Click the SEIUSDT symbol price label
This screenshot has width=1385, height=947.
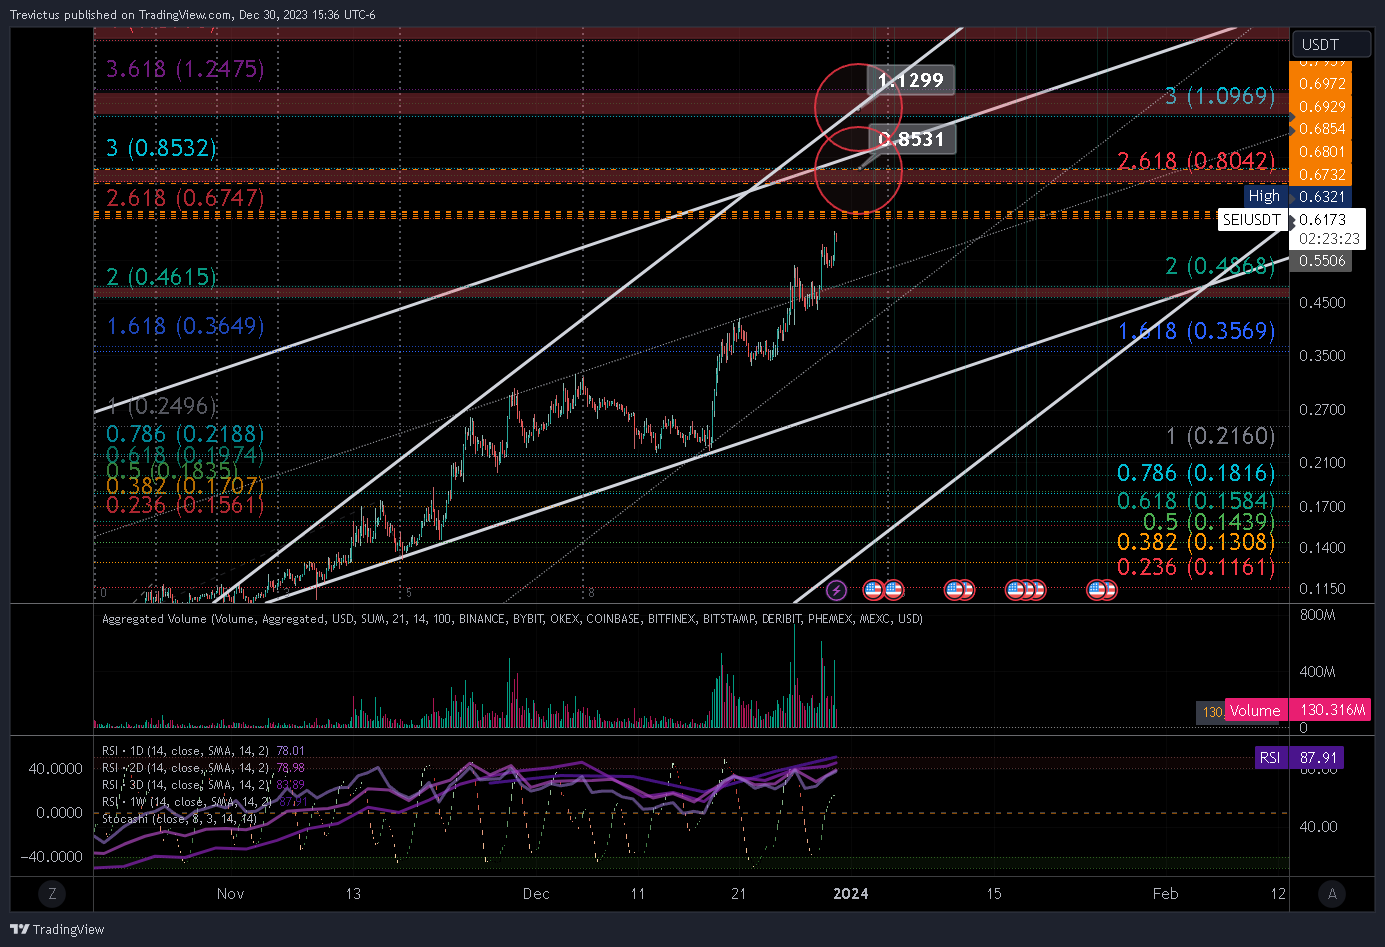(1251, 219)
